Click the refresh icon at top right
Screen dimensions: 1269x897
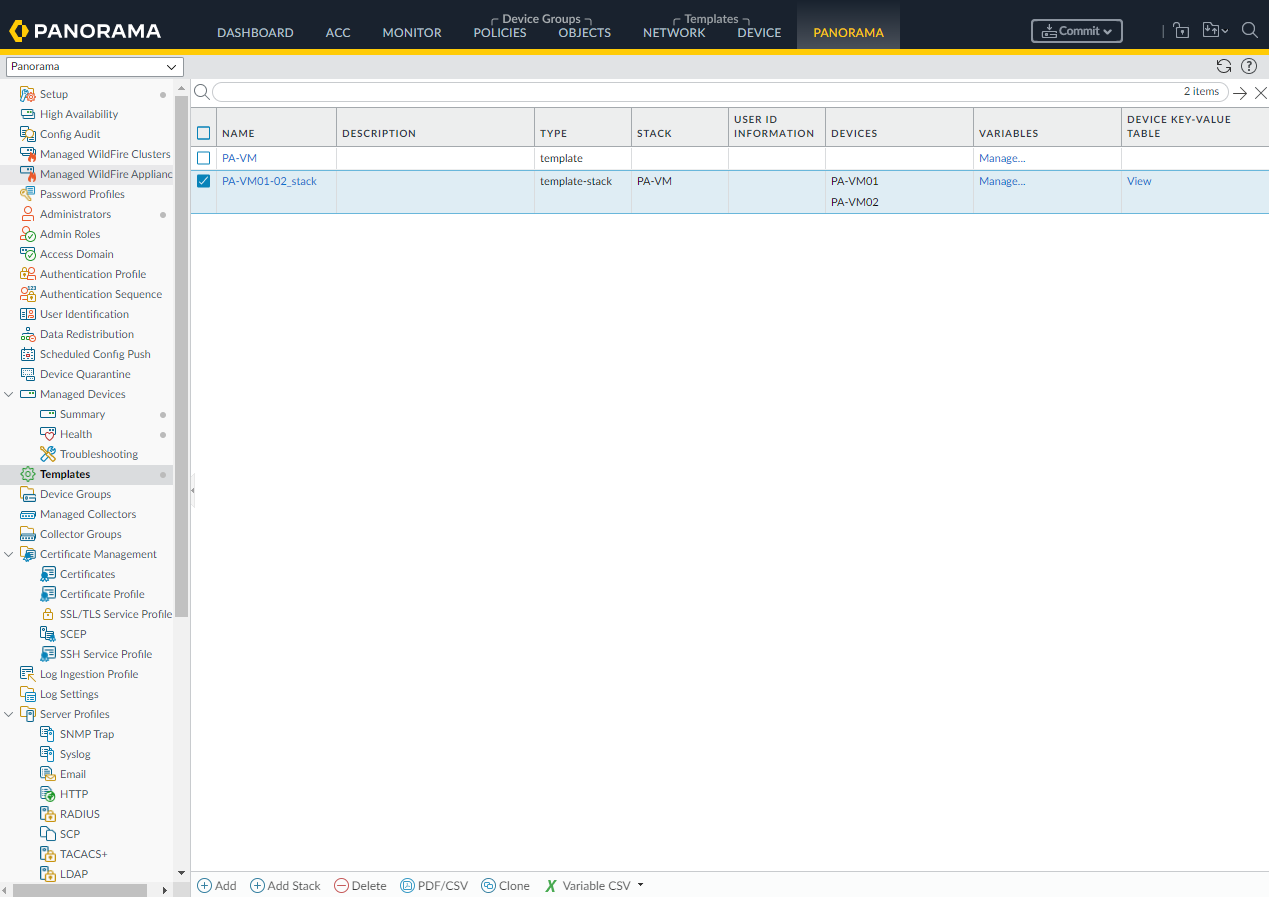point(1224,66)
